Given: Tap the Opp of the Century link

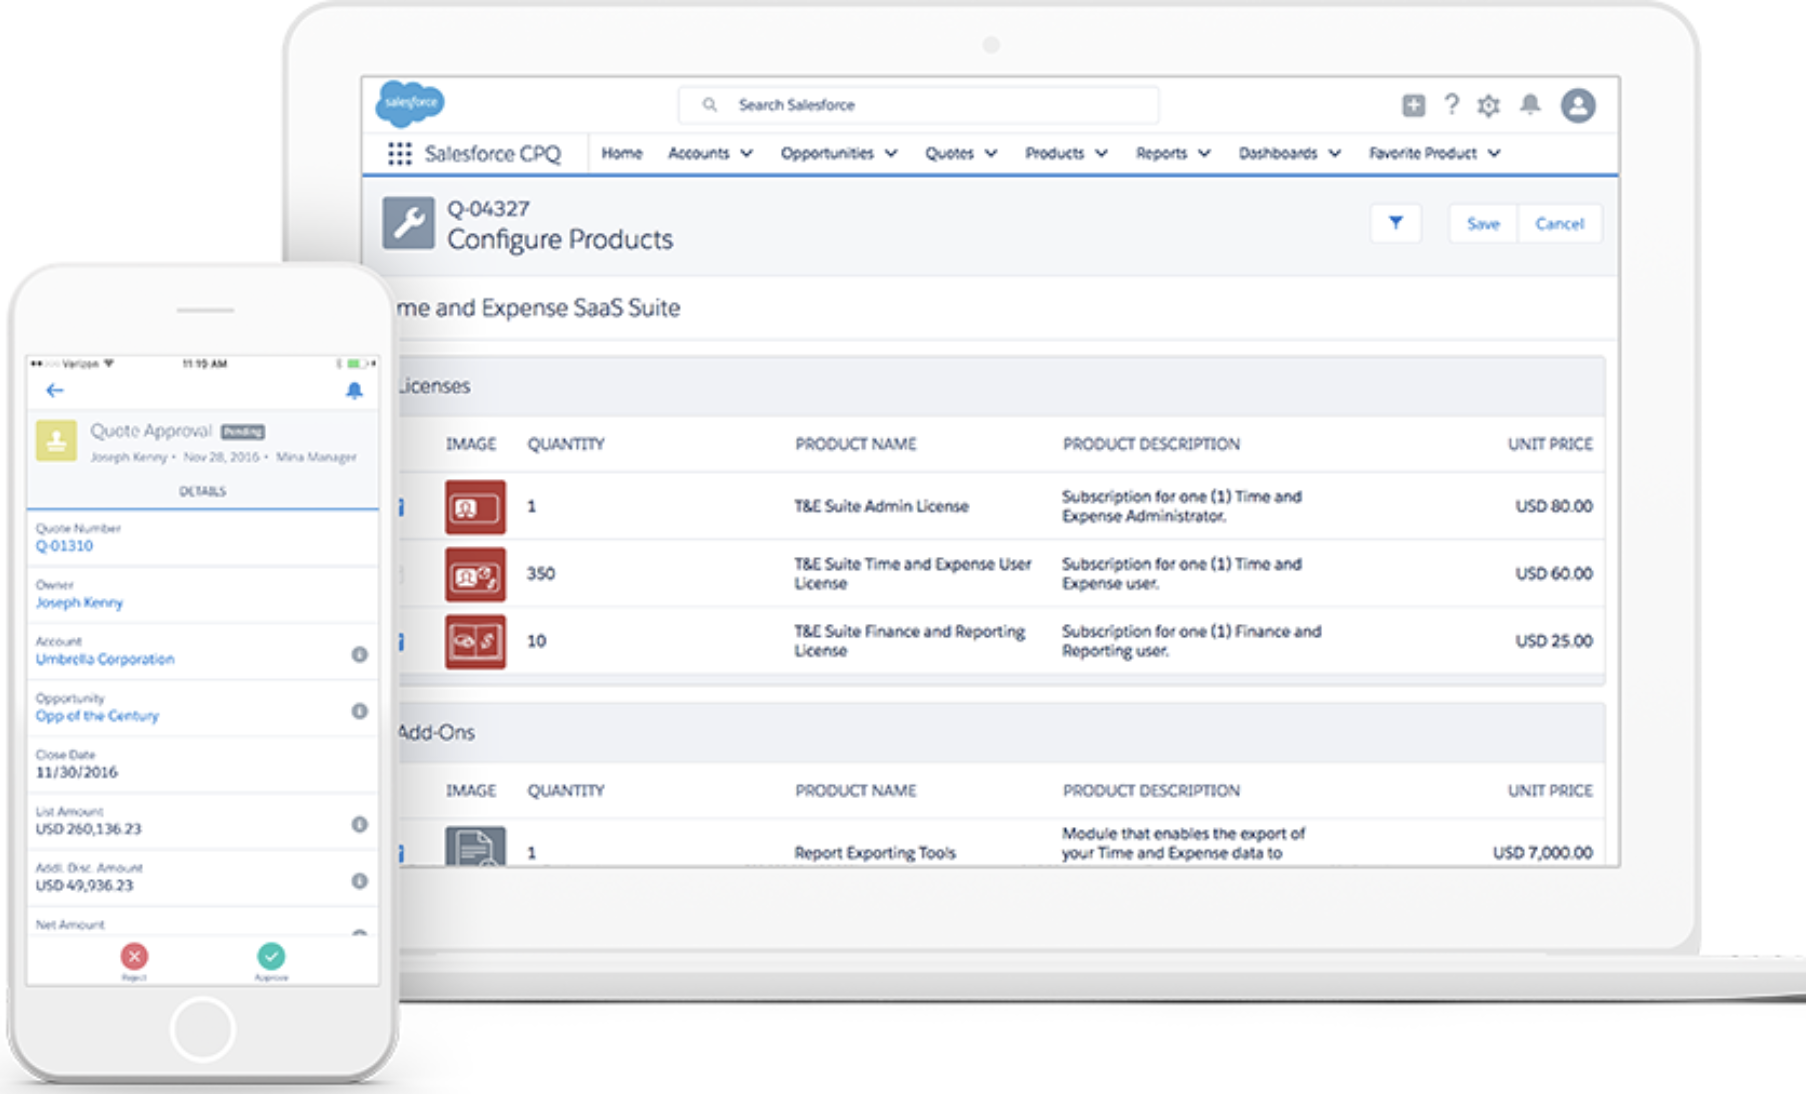Looking at the screenshot, I should point(97,716).
